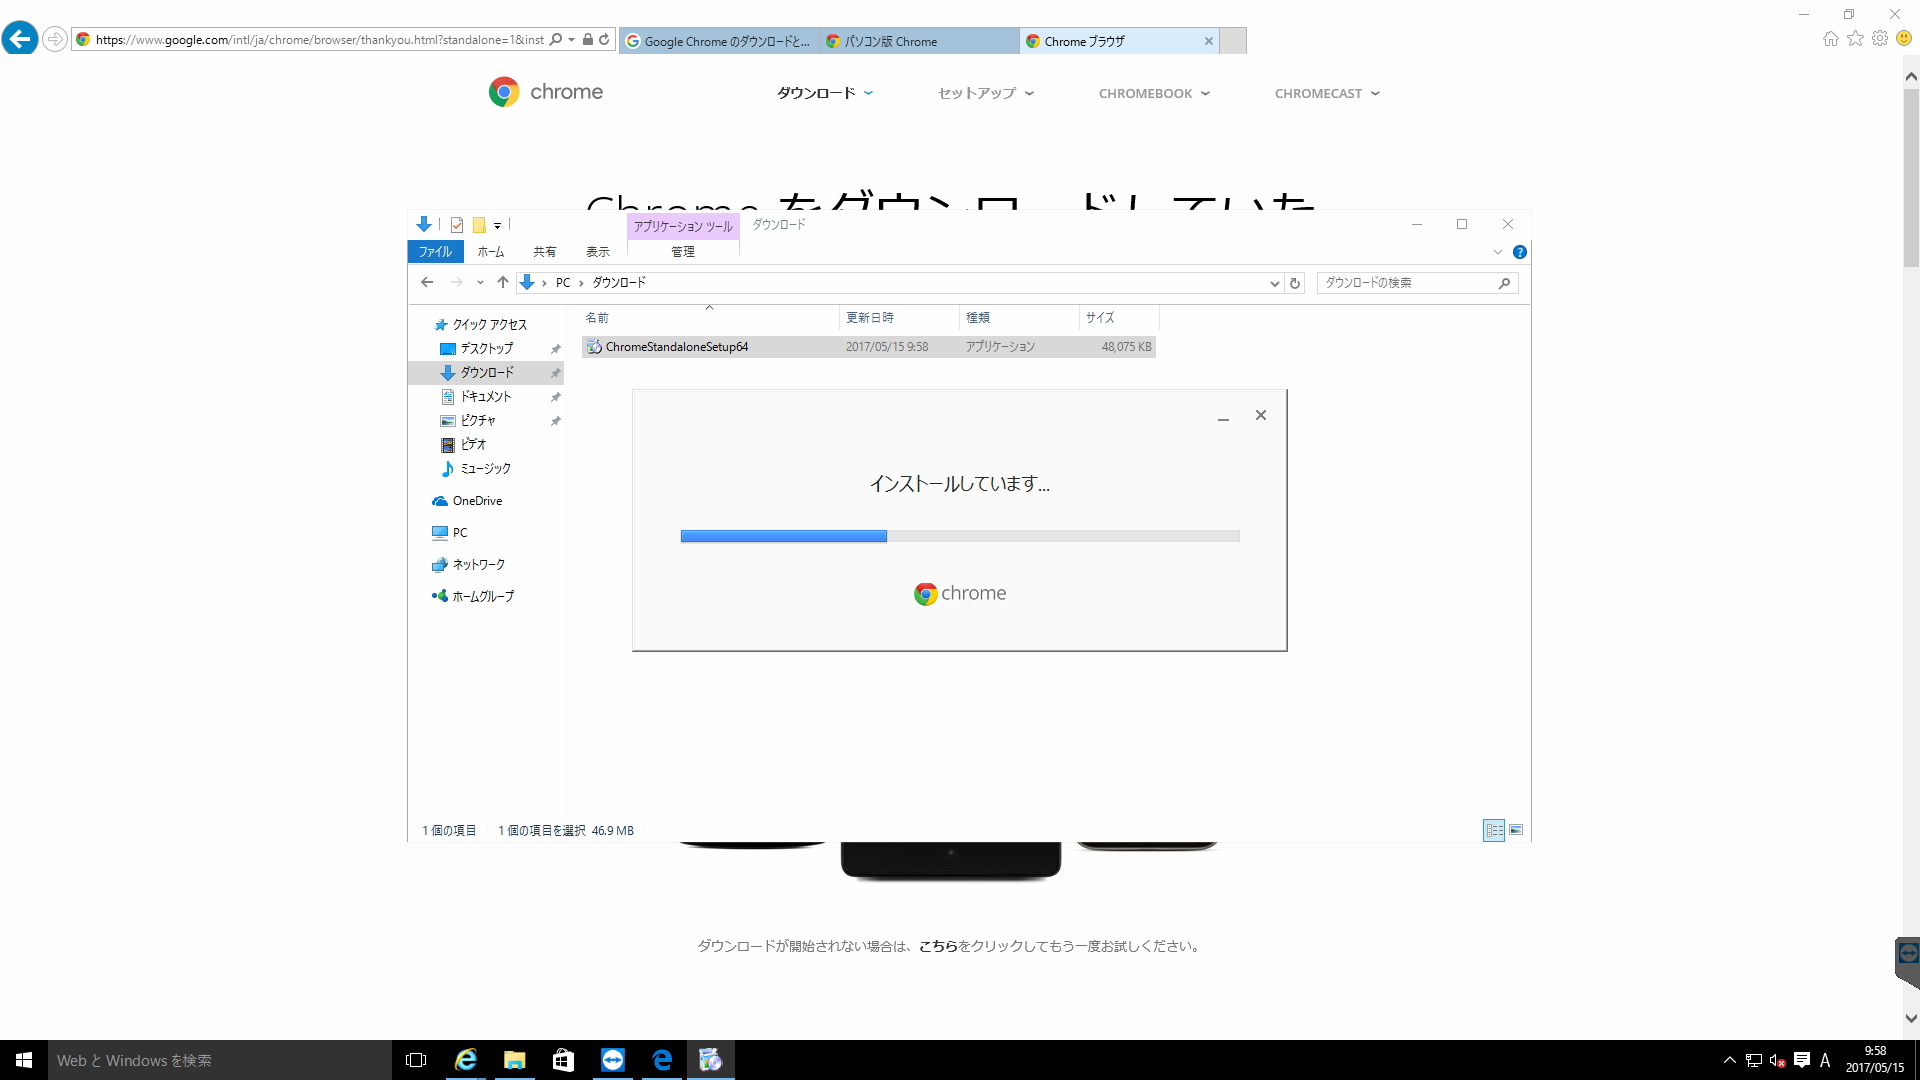Image resolution: width=1920 pixels, height=1080 pixels.
Task: Sort files by 名前 column header
Action: point(709,318)
